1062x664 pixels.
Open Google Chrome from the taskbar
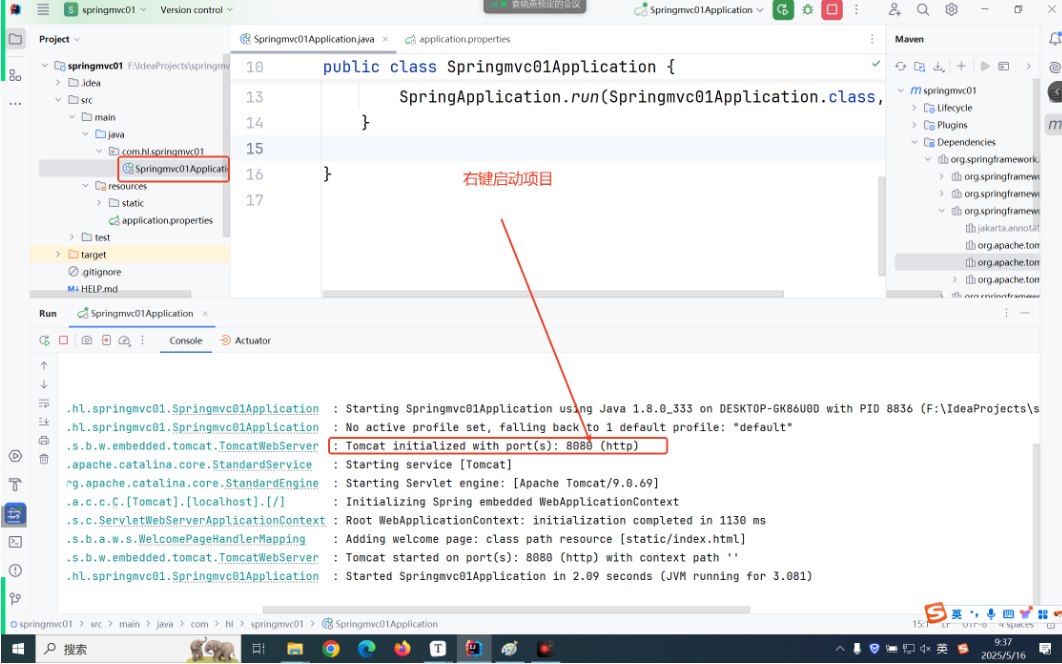(331, 649)
